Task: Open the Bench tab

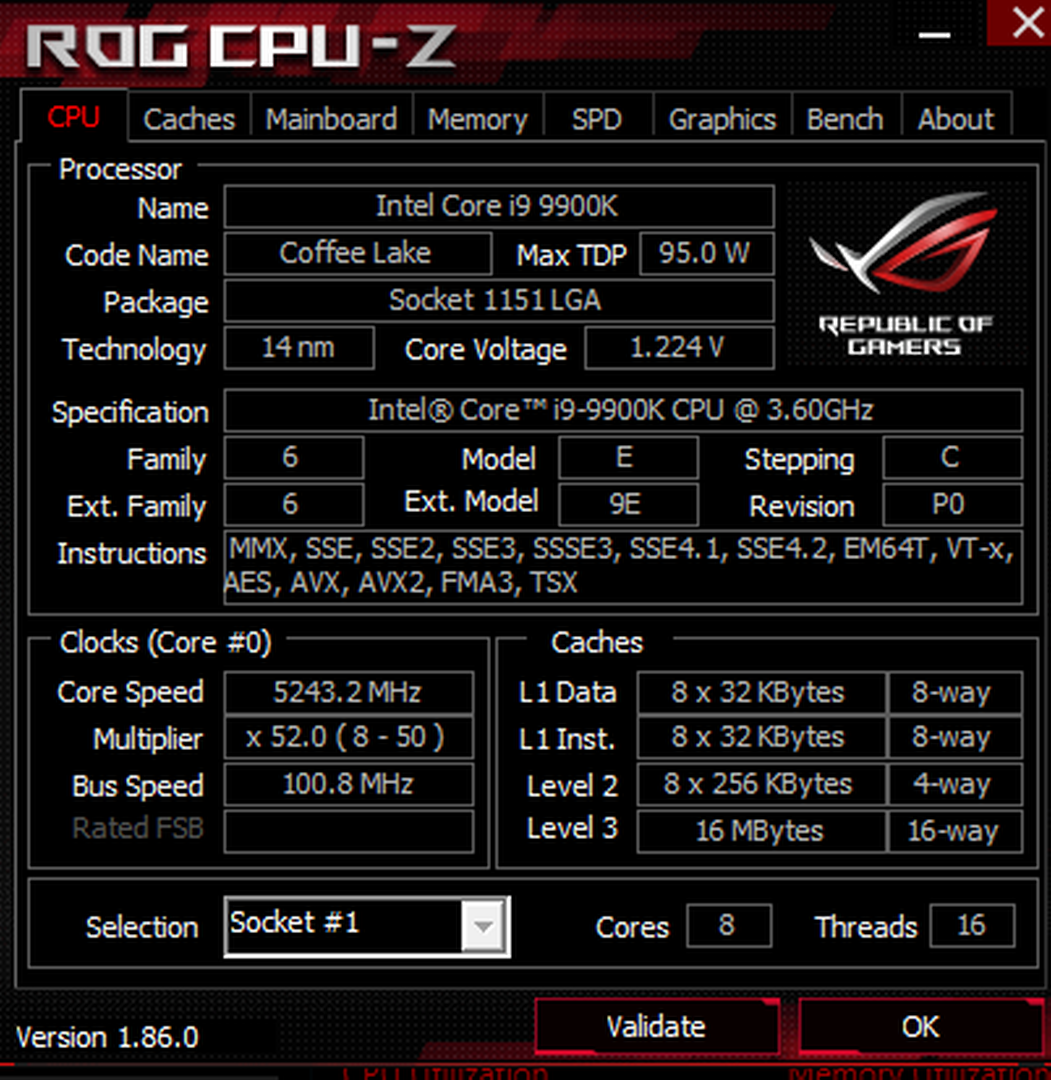Action: pos(845,119)
